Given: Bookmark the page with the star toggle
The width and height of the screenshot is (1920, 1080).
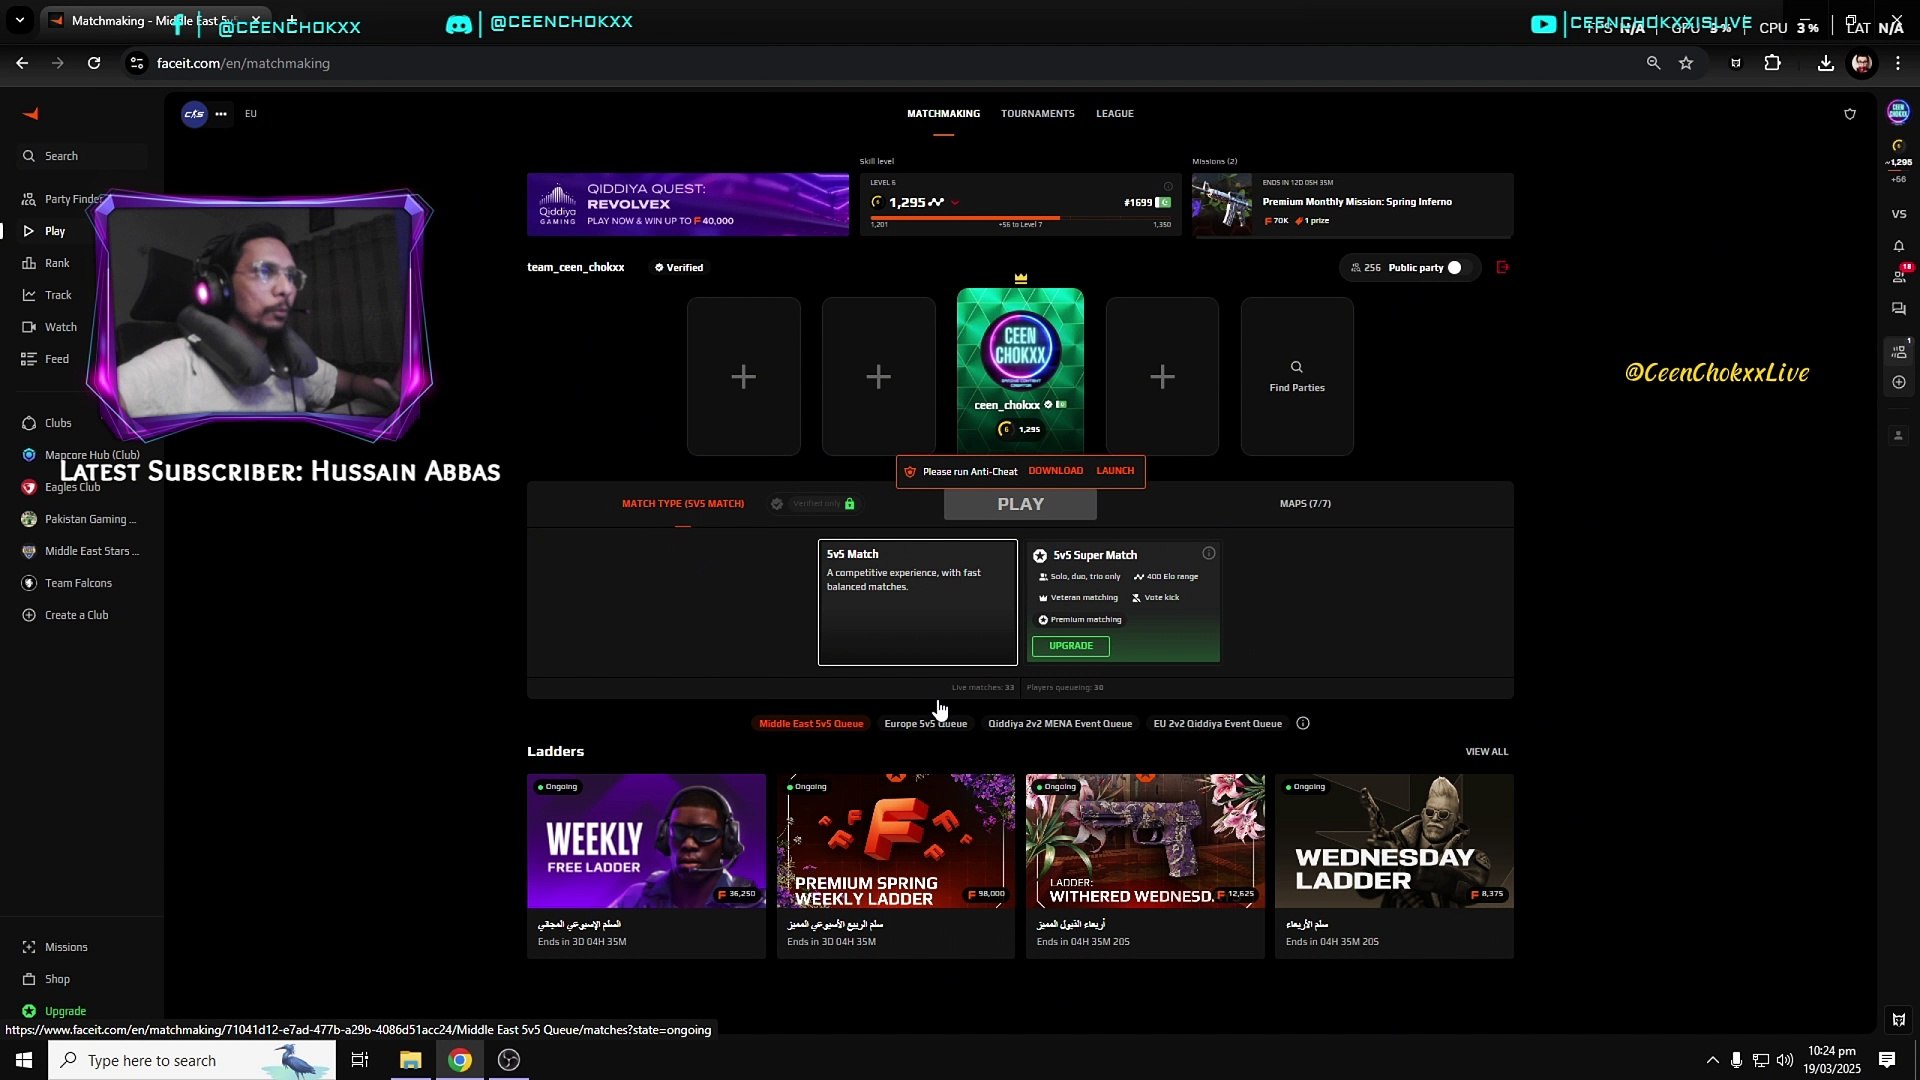Looking at the screenshot, I should (x=1686, y=63).
